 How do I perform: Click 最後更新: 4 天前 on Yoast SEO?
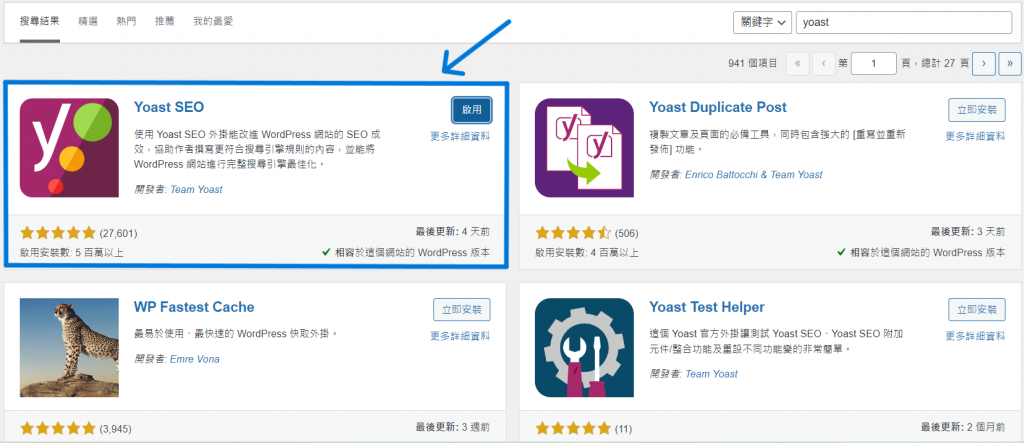(453, 231)
